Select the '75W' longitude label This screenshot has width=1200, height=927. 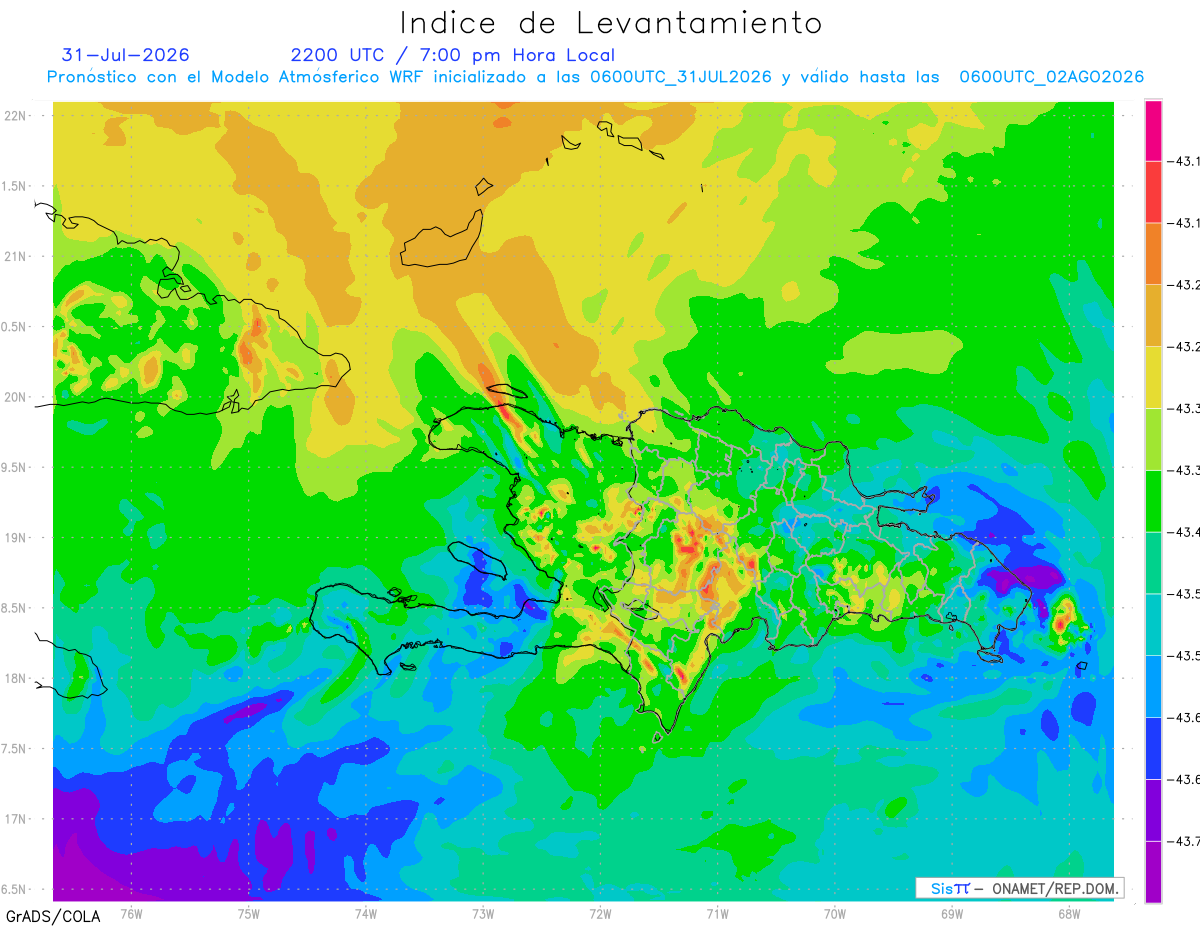[249, 913]
